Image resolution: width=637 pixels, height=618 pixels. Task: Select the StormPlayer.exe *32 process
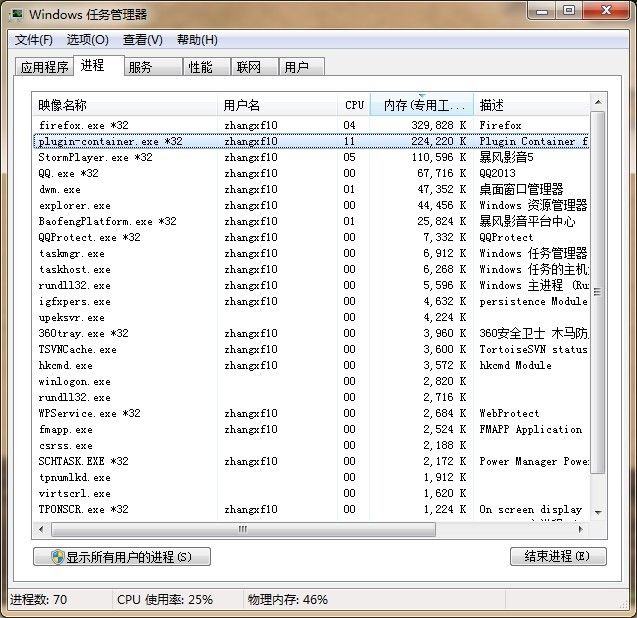[x=311, y=157]
